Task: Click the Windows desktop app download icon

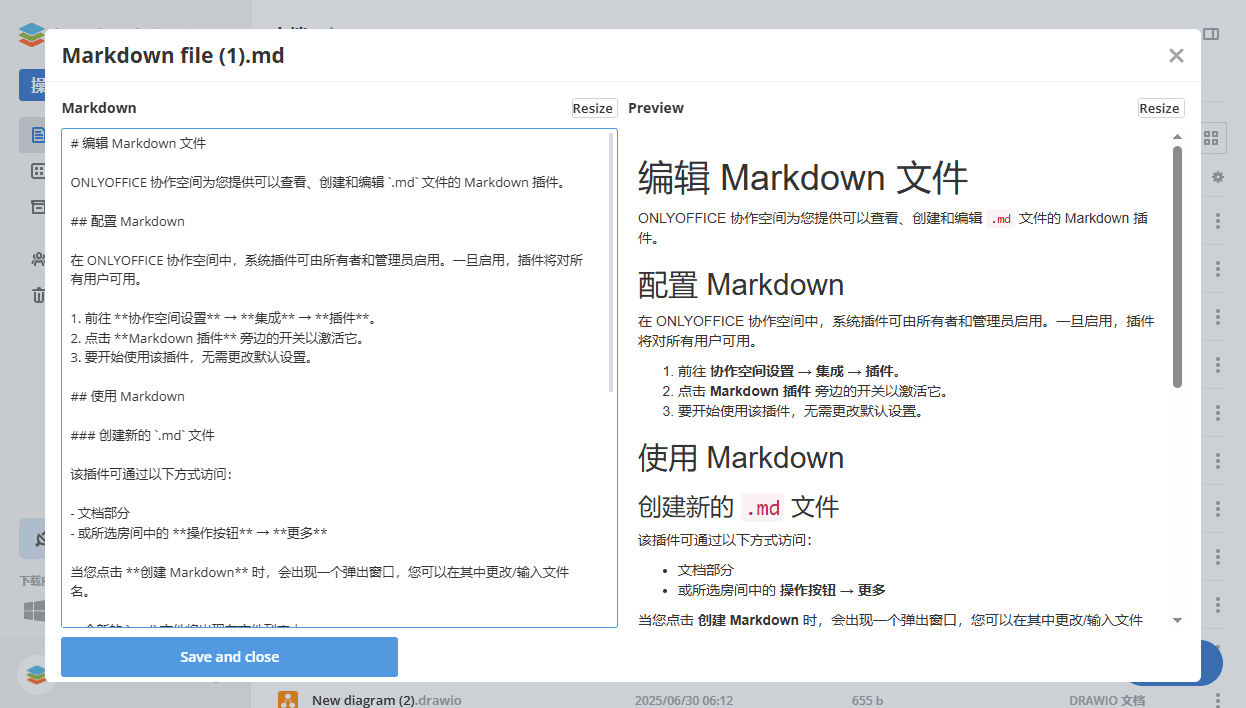Action: [x=32, y=609]
